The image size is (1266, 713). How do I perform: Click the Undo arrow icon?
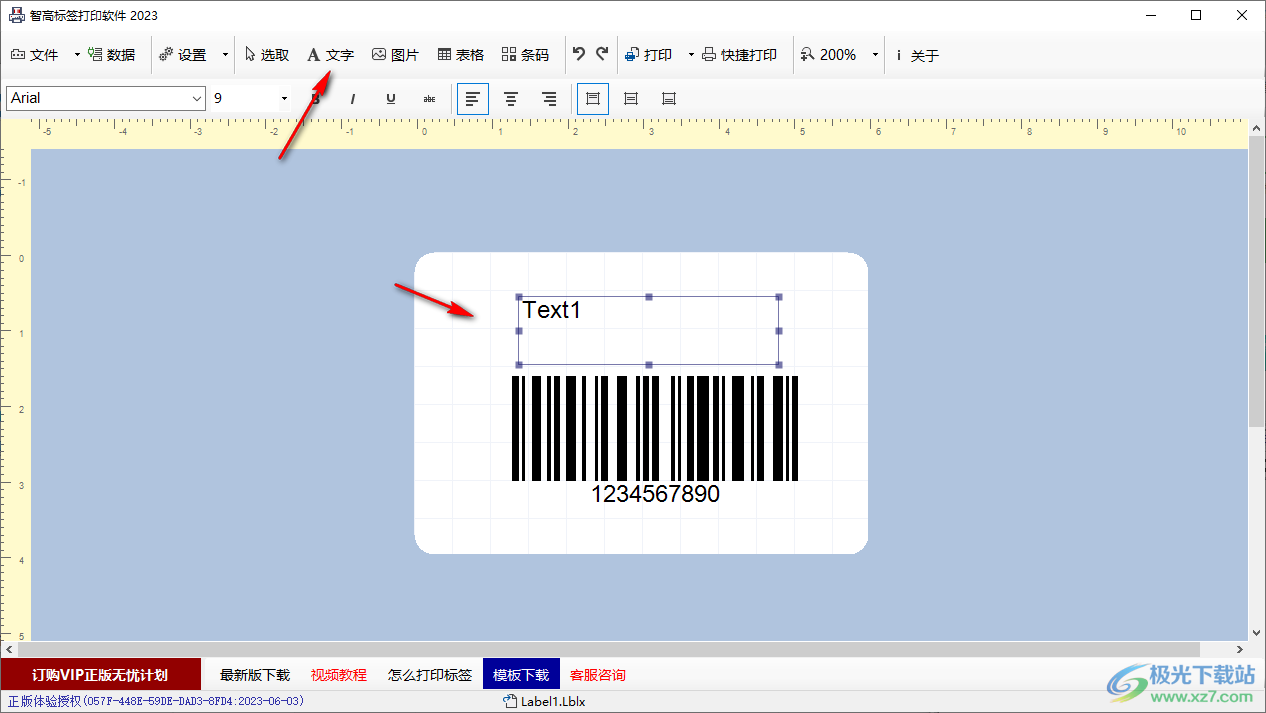point(579,54)
